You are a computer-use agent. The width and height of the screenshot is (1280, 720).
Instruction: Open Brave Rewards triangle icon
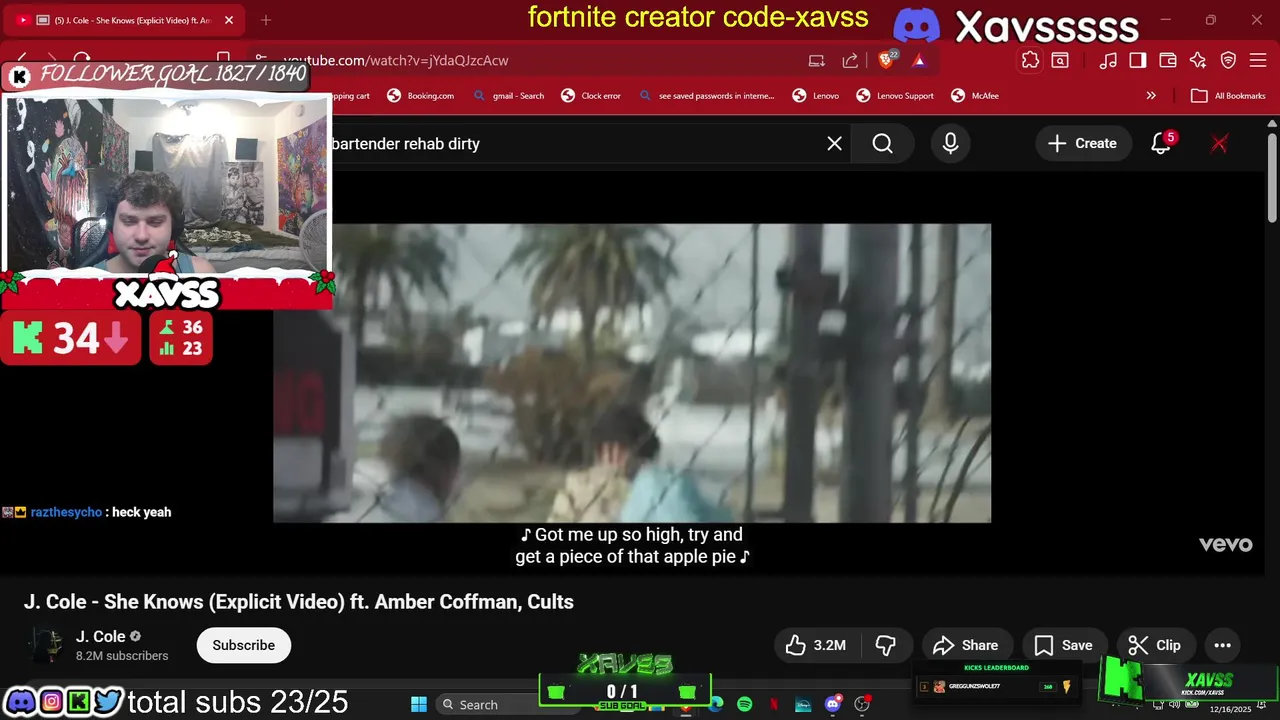click(x=919, y=61)
